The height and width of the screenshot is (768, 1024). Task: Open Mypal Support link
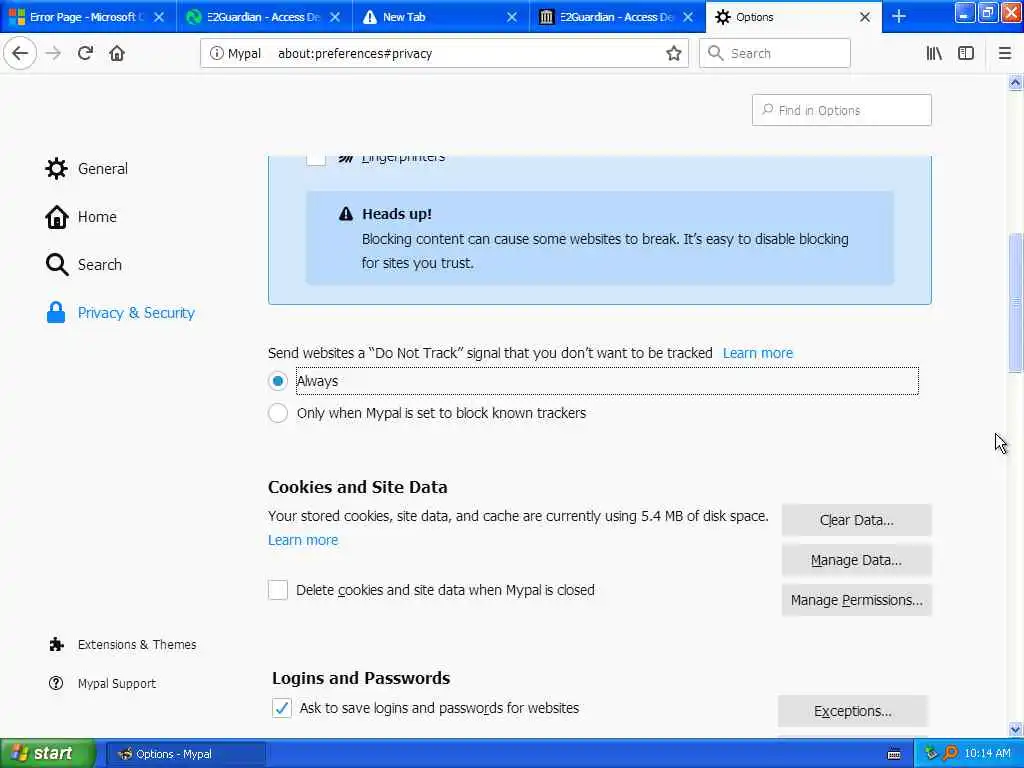tap(116, 683)
